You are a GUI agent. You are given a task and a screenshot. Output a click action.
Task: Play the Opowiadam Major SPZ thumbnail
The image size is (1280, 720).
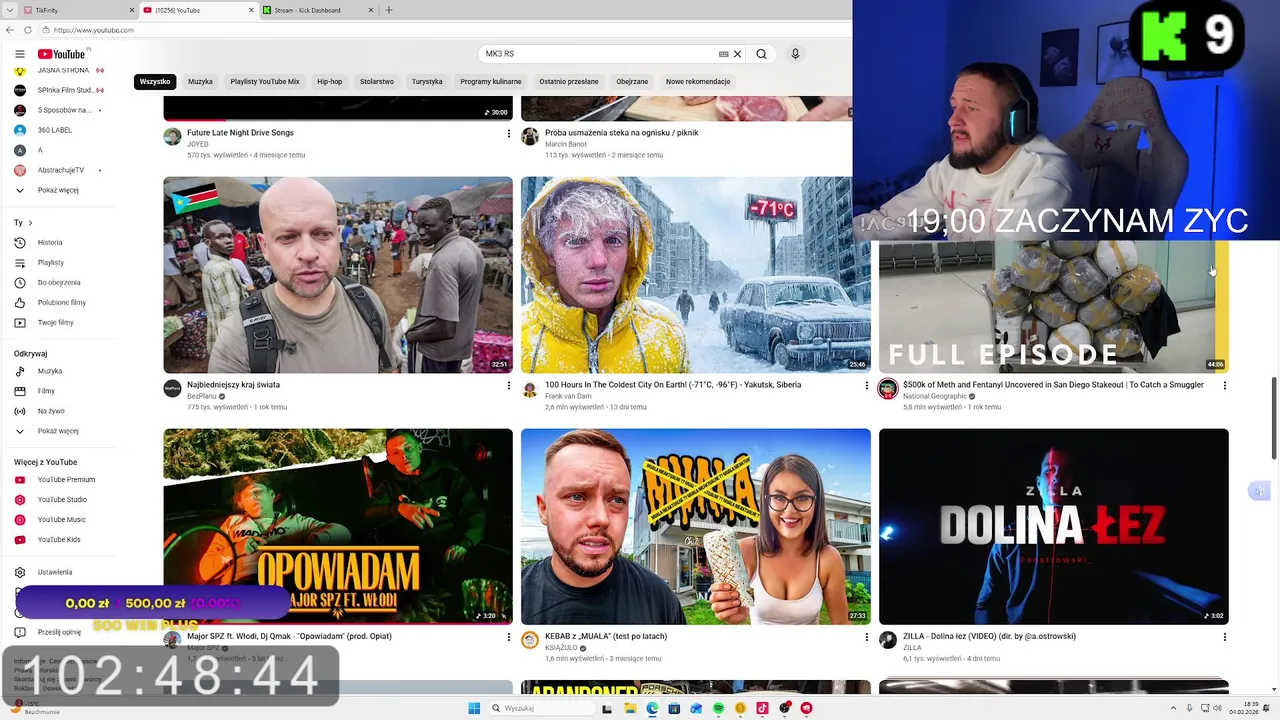tap(338, 527)
